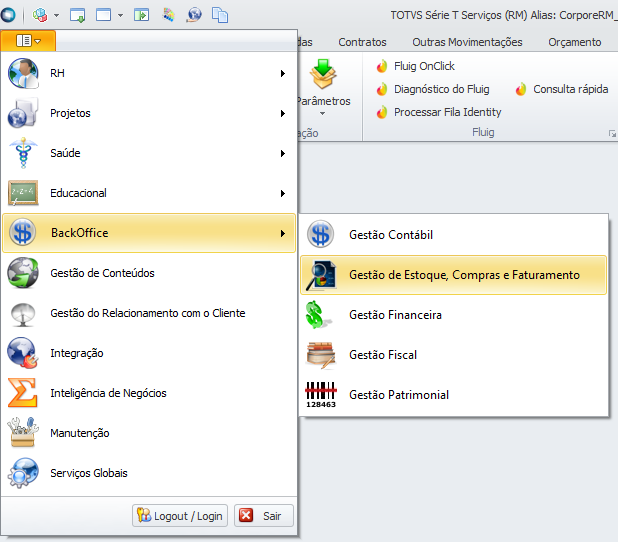Switch to the Orçamento ribbon tab

[575, 42]
